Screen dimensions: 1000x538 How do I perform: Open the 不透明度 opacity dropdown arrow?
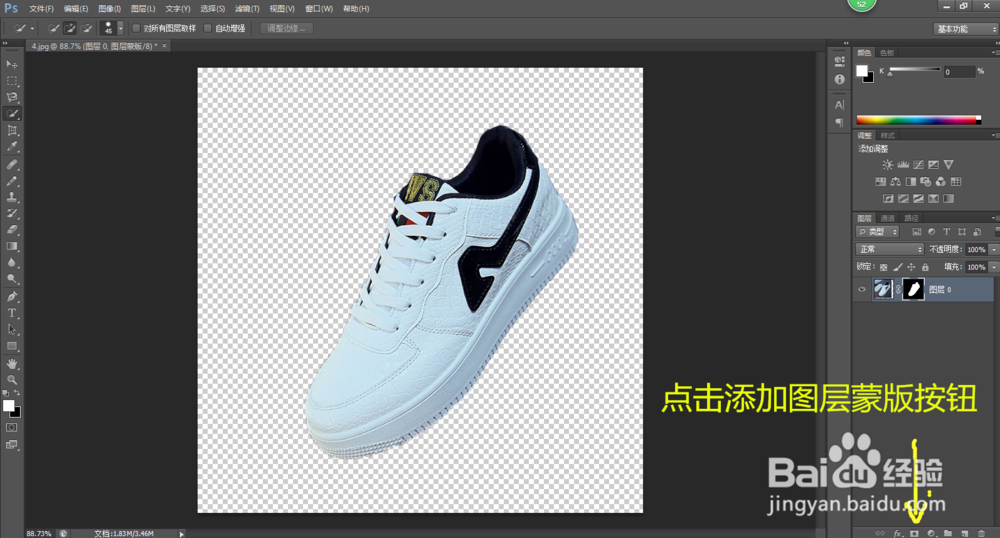click(993, 249)
